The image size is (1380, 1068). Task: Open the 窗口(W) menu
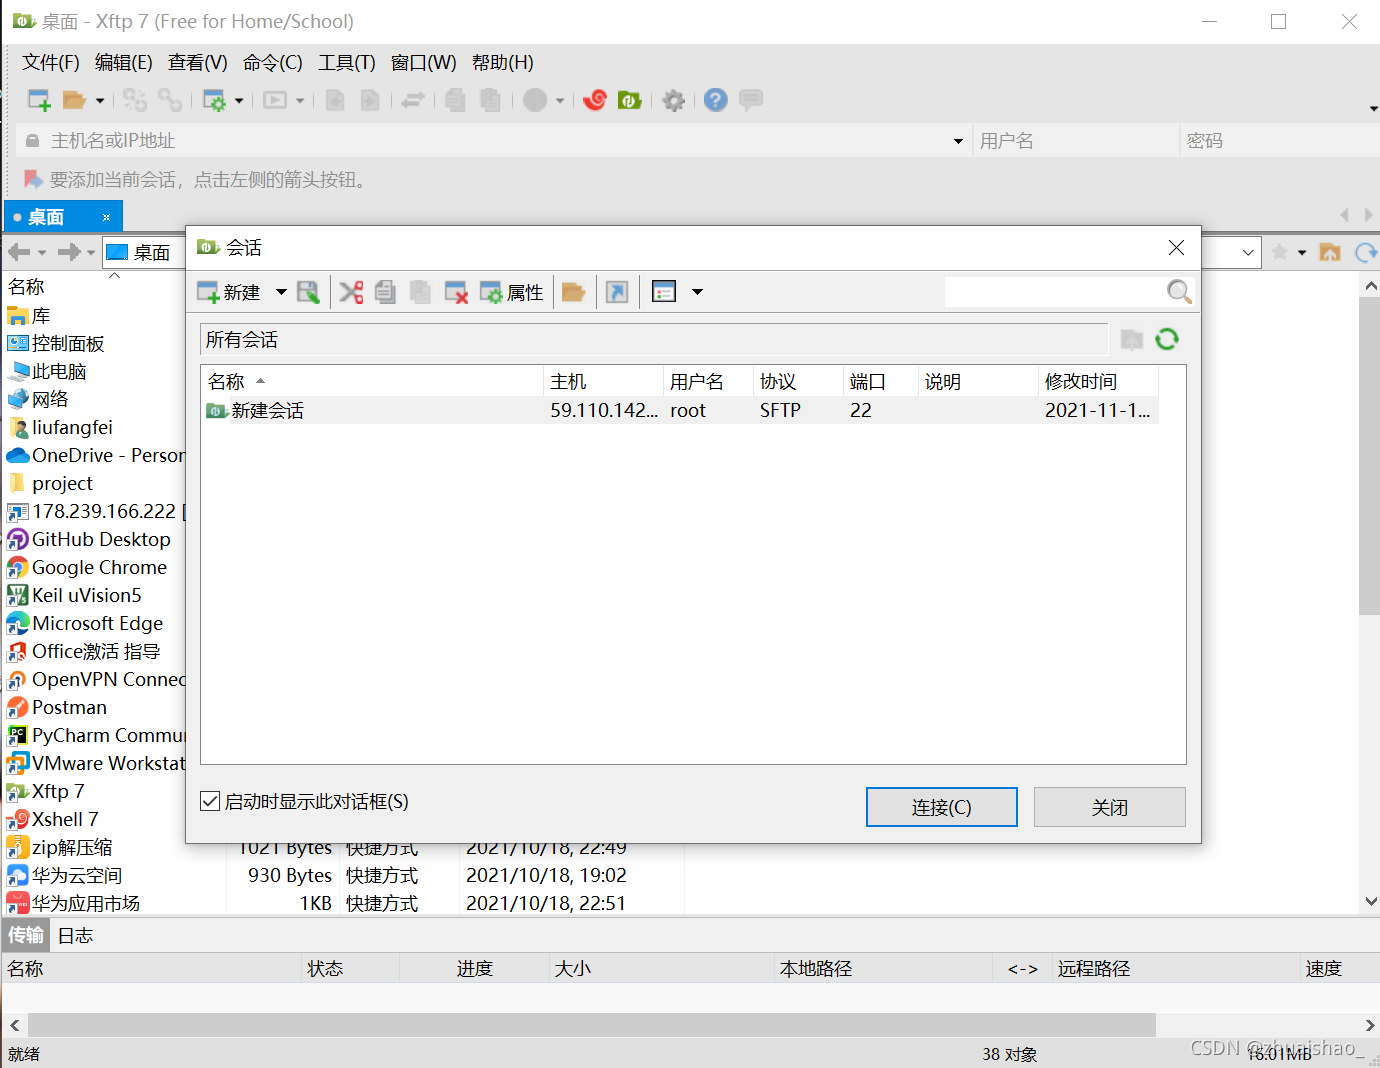424,63
